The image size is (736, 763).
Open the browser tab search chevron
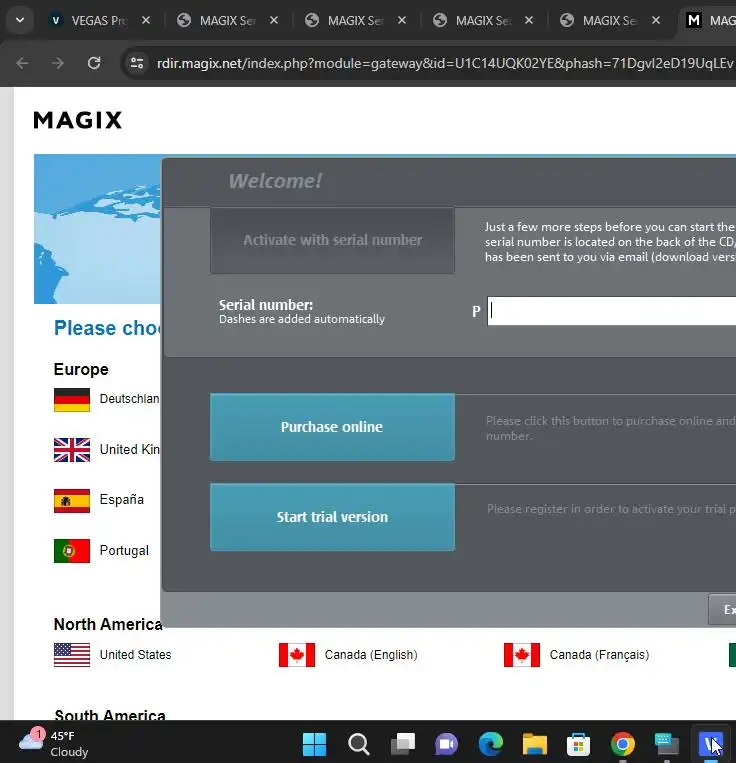pos(20,20)
